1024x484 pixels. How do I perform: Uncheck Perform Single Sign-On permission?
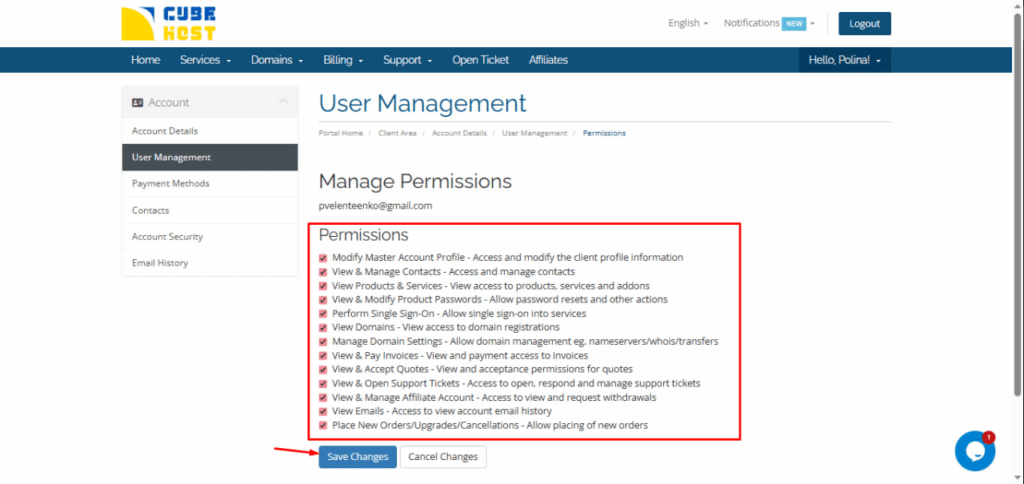click(x=323, y=313)
